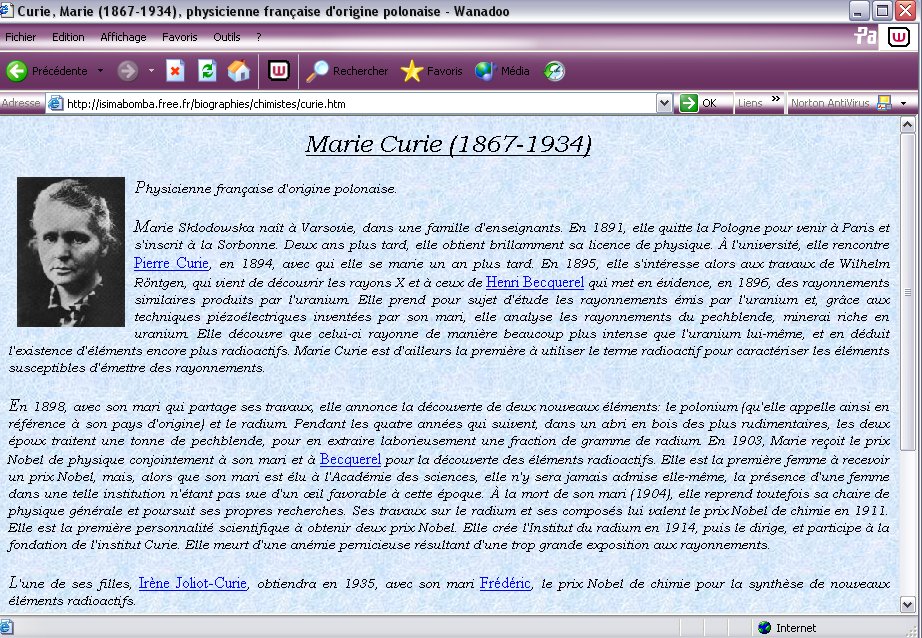Screen dimensions: 922x638
Task: Stop loading the page
Action: pyautogui.click(x=175, y=71)
